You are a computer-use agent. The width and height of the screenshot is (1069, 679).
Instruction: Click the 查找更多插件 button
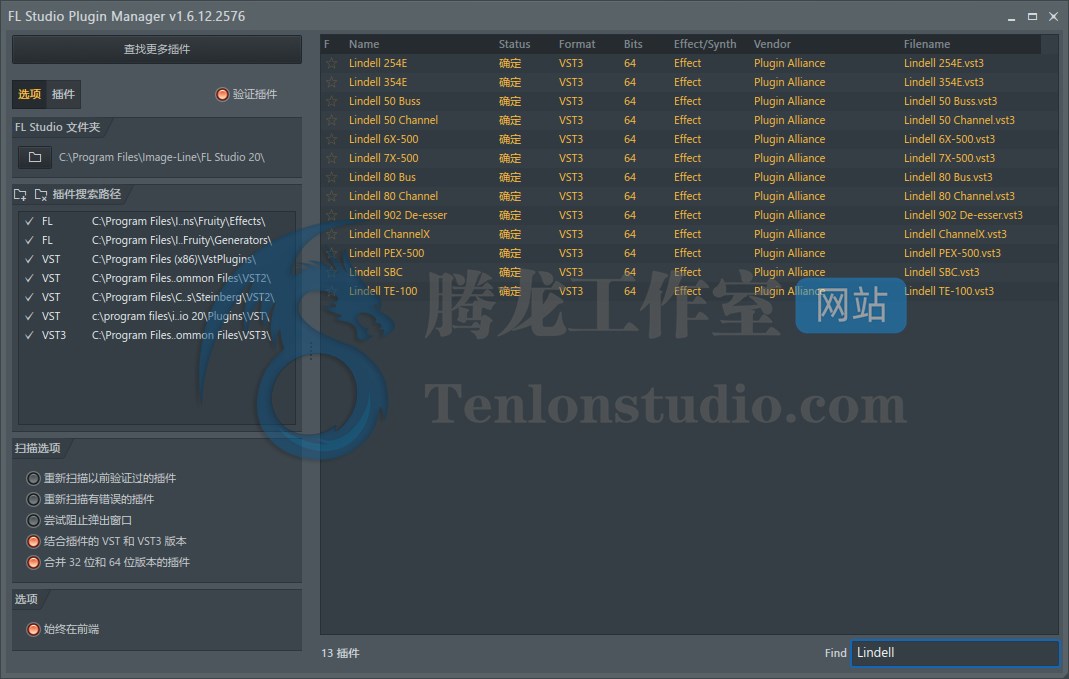coord(157,49)
